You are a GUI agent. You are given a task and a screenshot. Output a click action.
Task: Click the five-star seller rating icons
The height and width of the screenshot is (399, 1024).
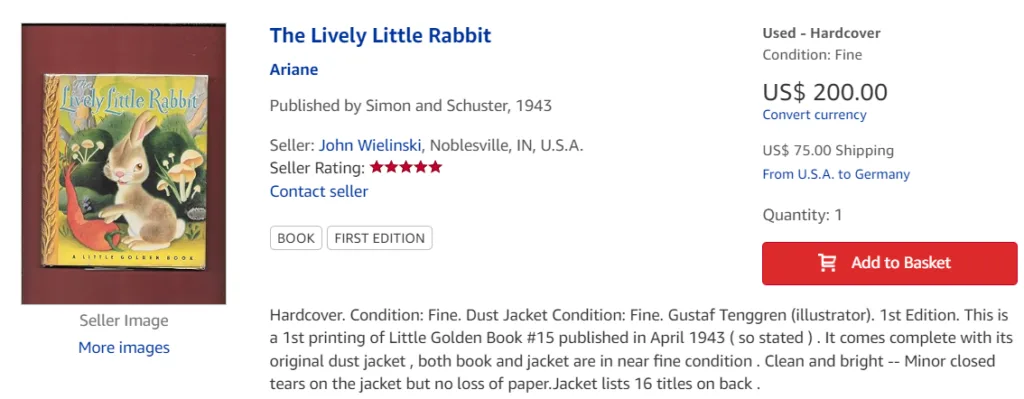[x=406, y=167]
